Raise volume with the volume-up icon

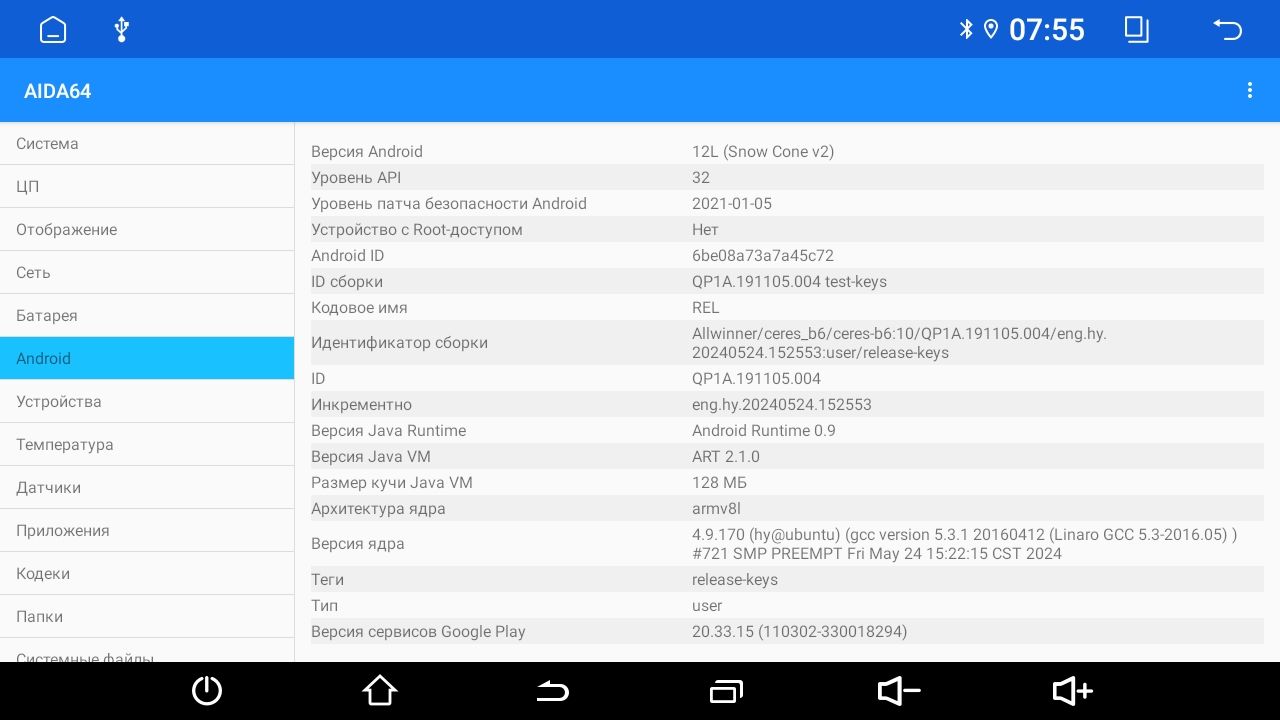[1071, 690]
